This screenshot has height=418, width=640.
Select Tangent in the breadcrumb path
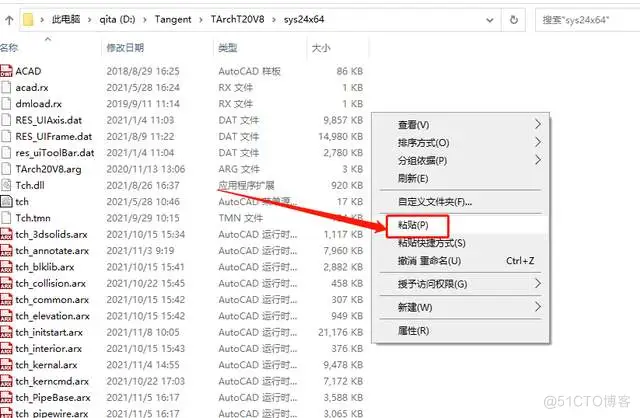pos(173,19)
